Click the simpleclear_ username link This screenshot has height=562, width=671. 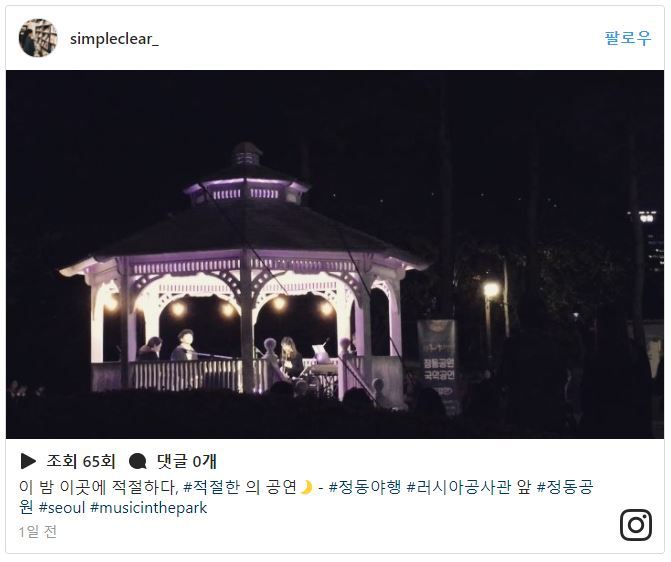coord(114,39)
